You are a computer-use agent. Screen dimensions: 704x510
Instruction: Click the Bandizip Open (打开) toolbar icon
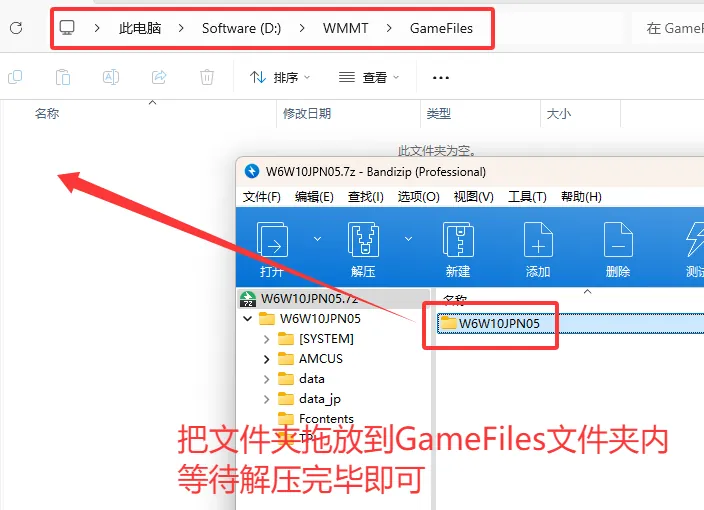tap(272, 241)
